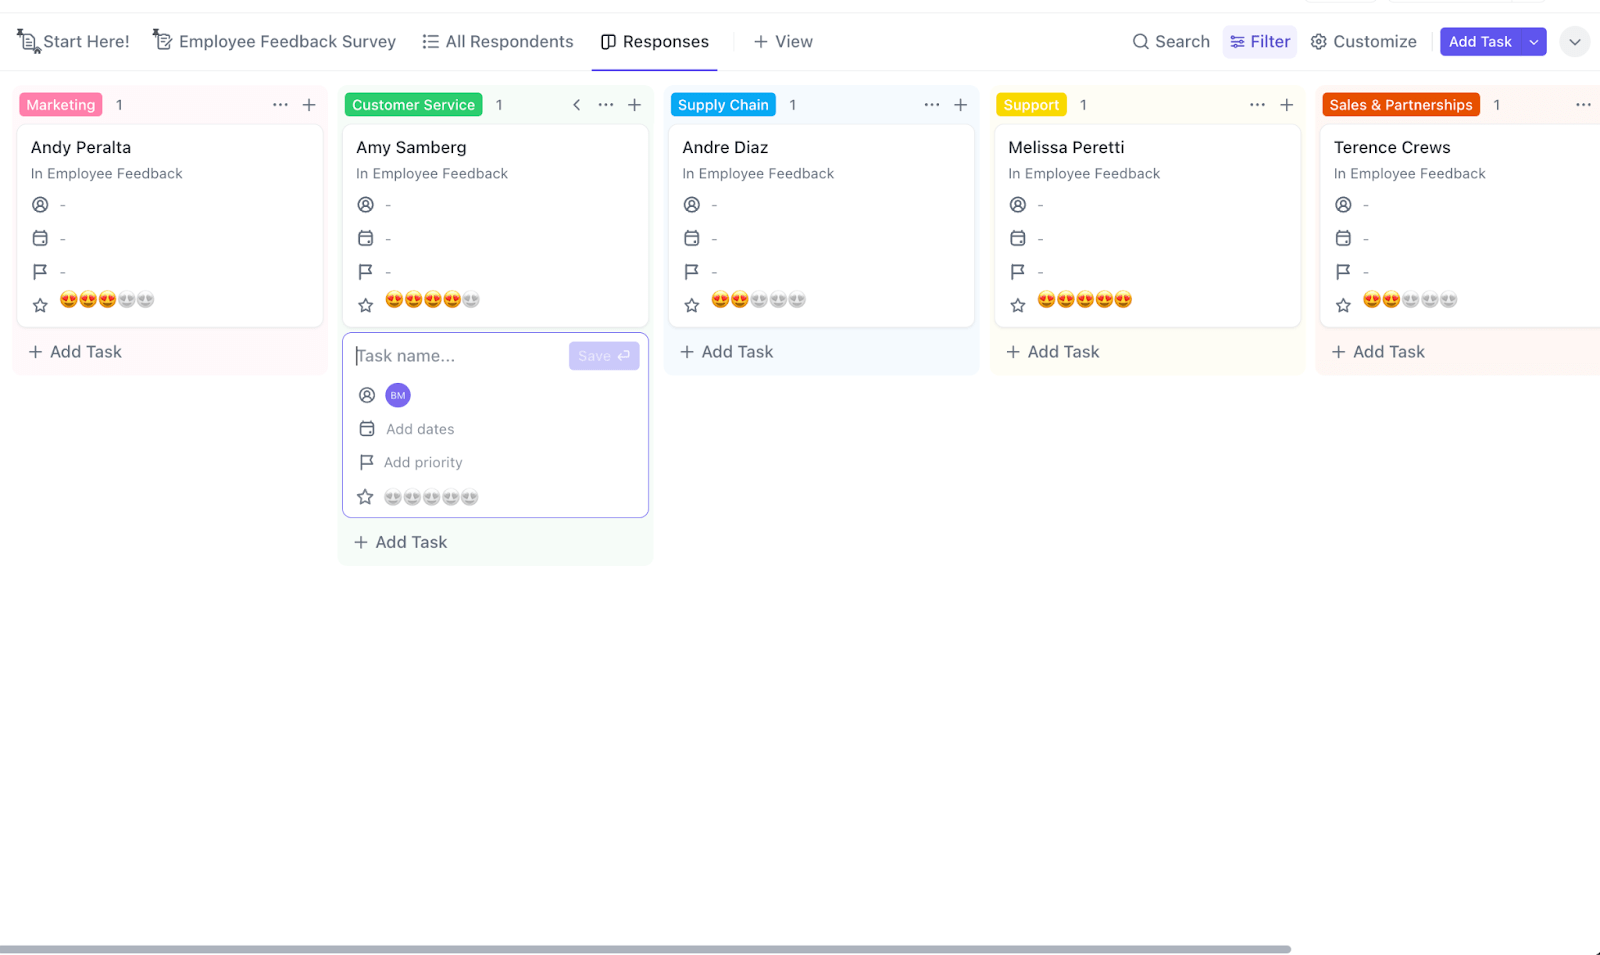This screenshot has width=1600, height=955.
Task: Change Andre Diaz emoji rating
Action: (x=759, y=299)
